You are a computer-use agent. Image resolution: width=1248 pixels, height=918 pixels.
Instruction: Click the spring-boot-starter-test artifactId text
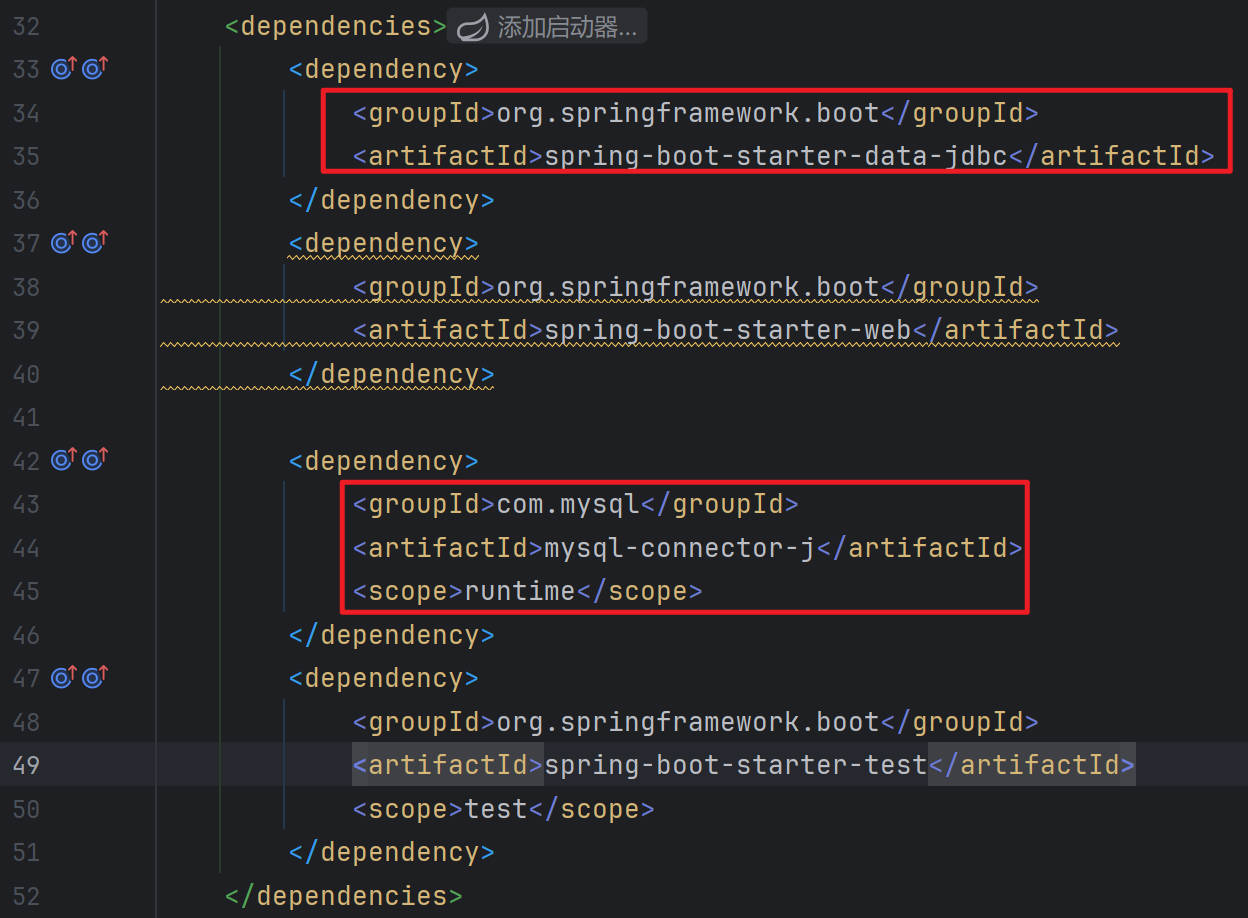pyautogui.click(x=735, y=765)
